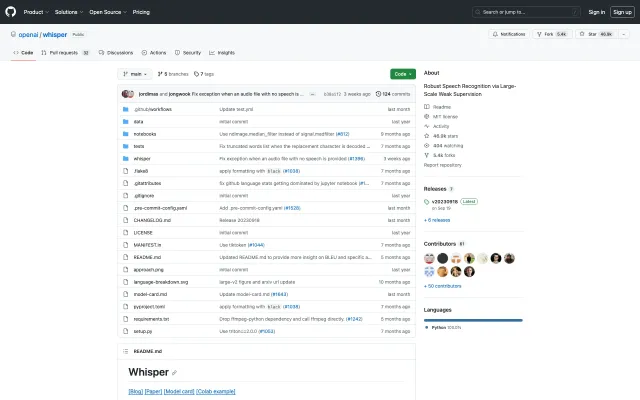The width and height of the screenshot is (640, 400).
Task: Switch to the Pull requests tab
Action: (x=69, y=52)
